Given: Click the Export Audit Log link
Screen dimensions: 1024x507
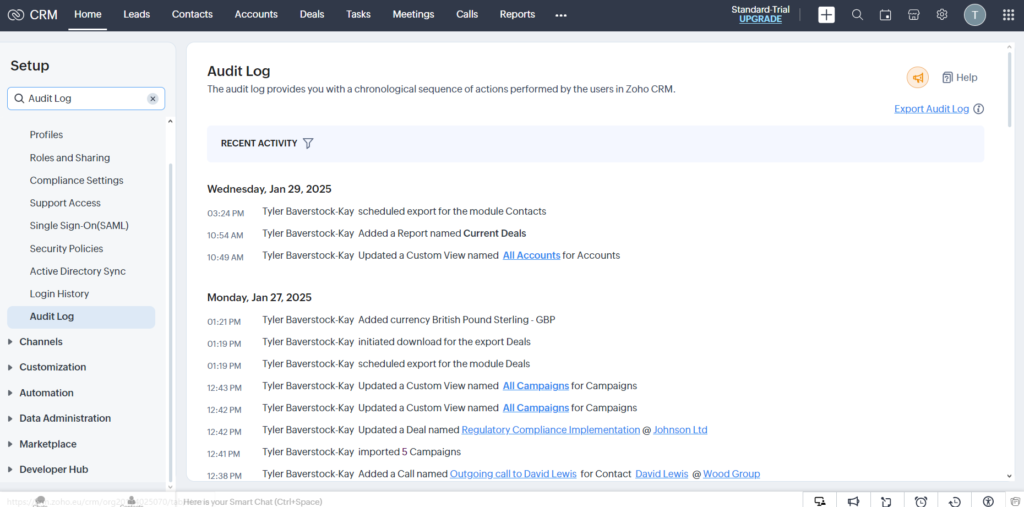Looking at the screenshot, I should [931, 109].
